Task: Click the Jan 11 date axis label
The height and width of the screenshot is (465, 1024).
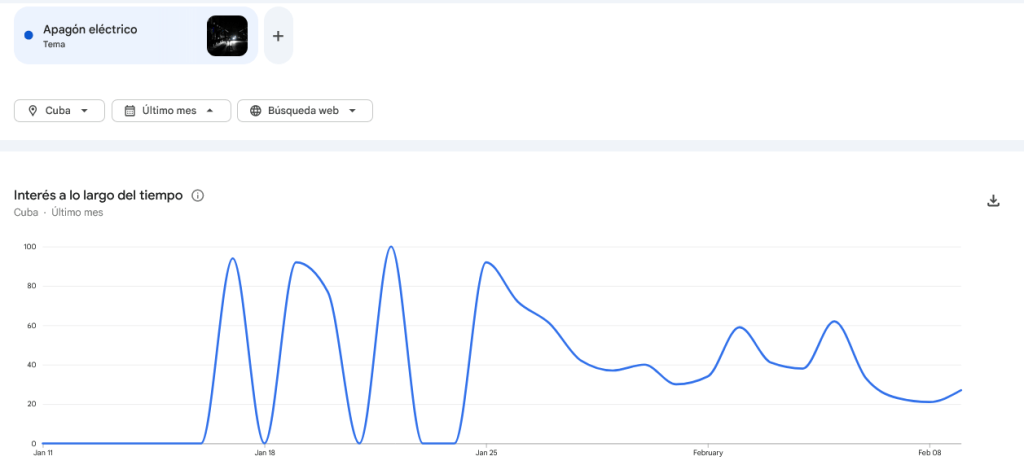Action: pyautogui.click(x=43, y=453)
